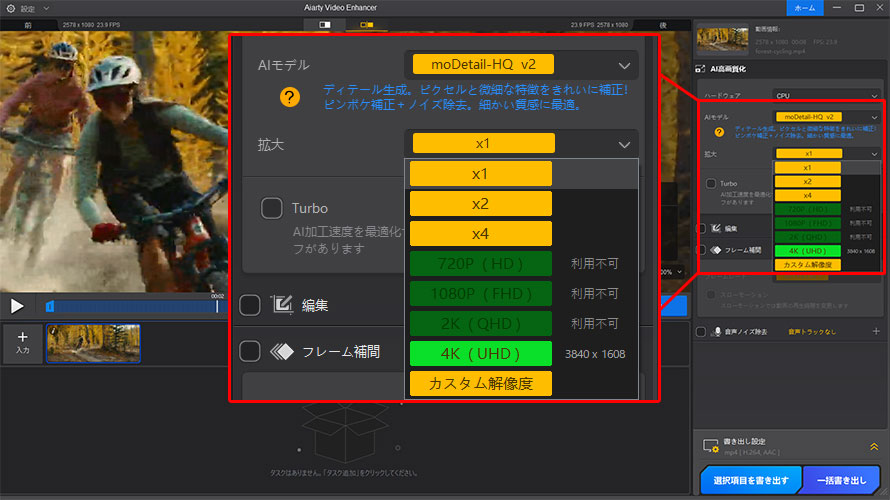
Task: Open the moDetail-HQ v2 model dropdown in the enlarged callout
Action: point(521,65)
